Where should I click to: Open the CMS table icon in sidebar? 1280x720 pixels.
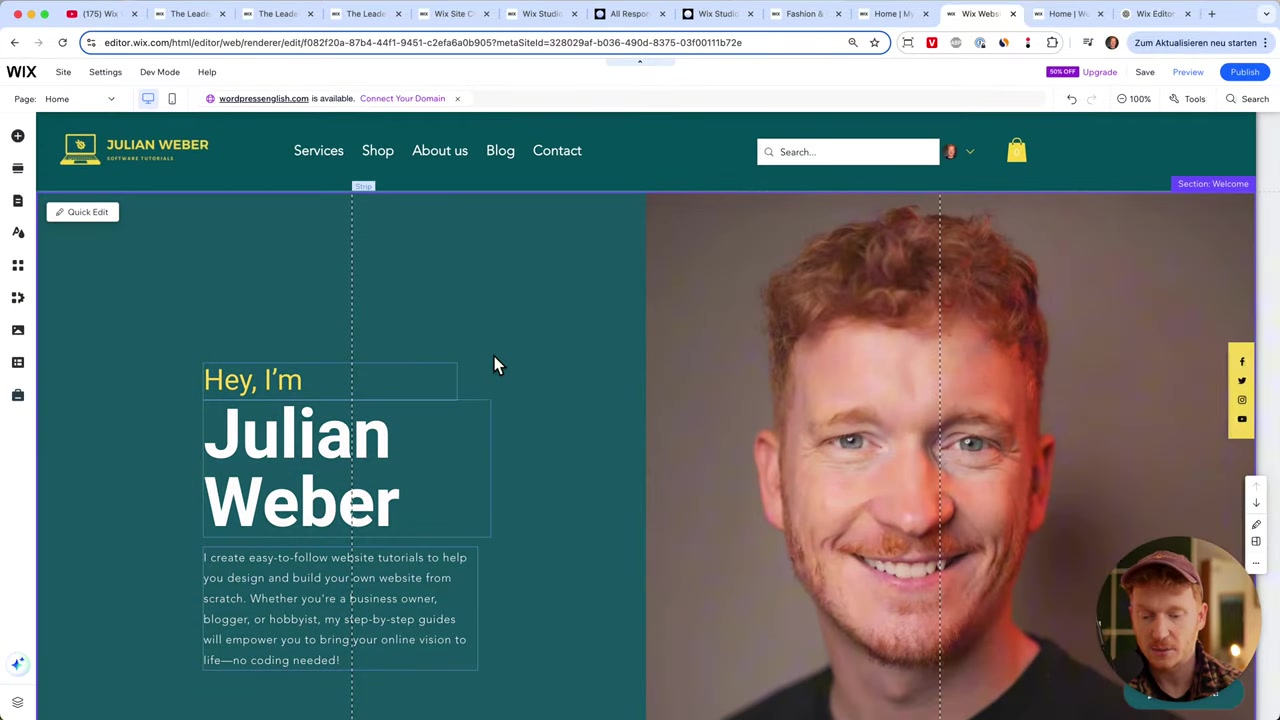point(18,362)
